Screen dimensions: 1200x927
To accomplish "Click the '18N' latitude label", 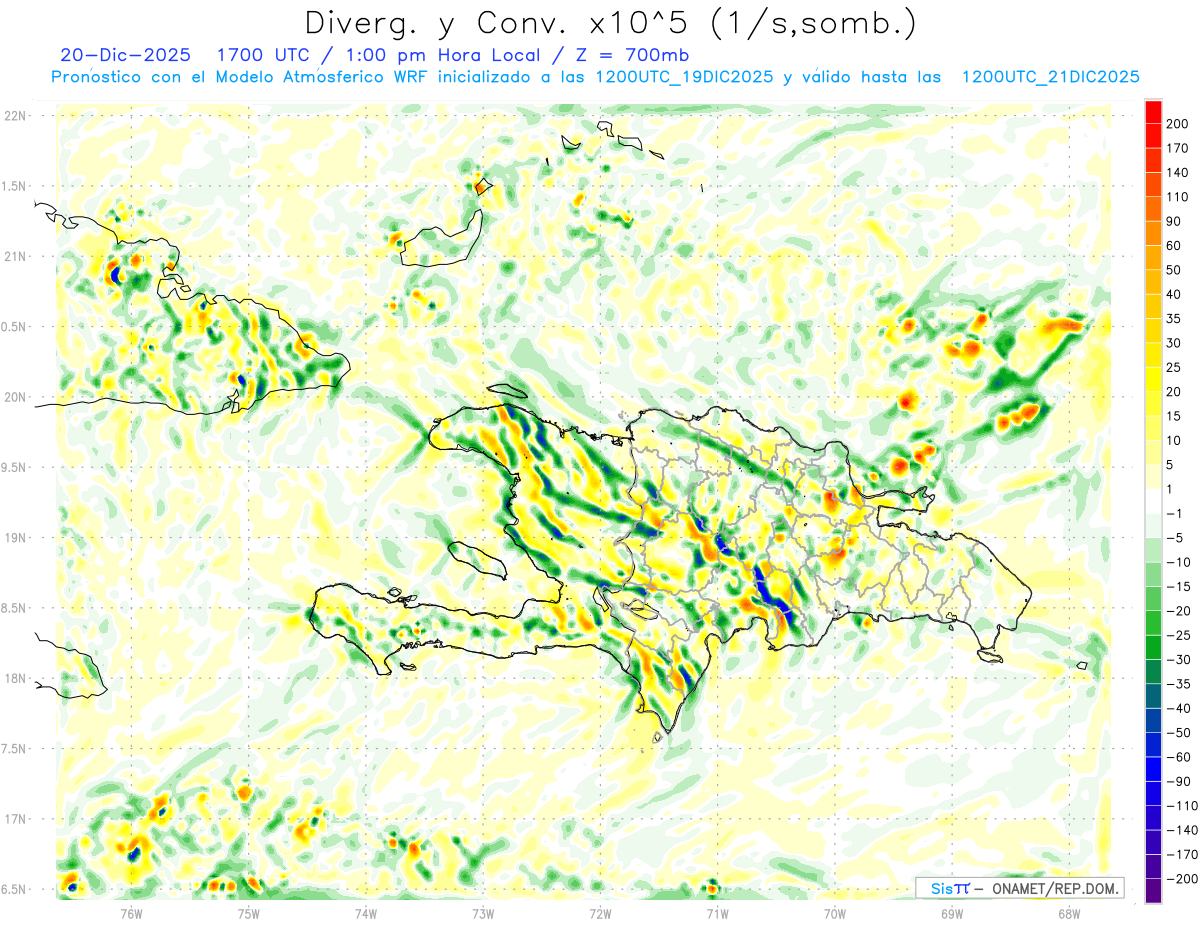I will click(14, 679).
